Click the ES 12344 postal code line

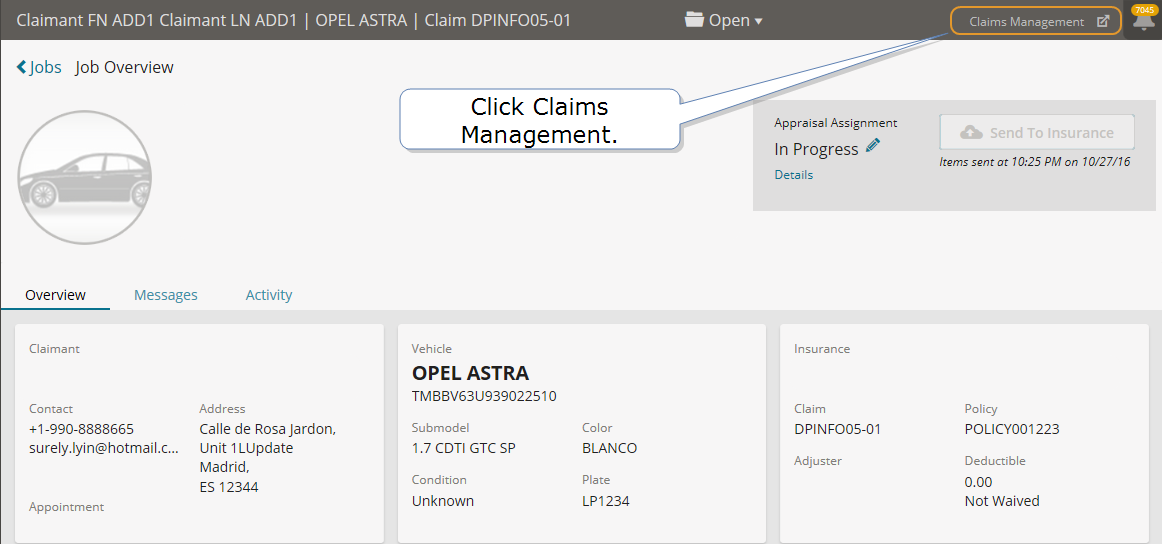point(229,487)
